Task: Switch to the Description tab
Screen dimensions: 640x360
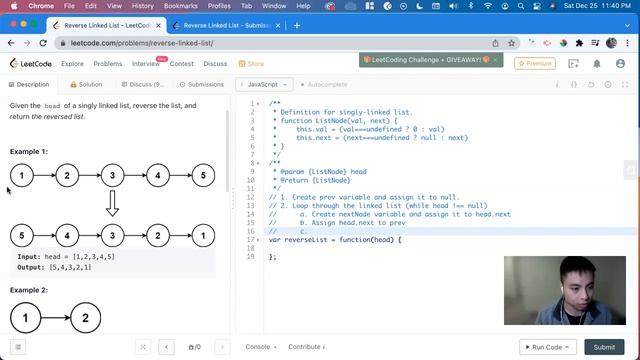Action: (x=29, y=84)
